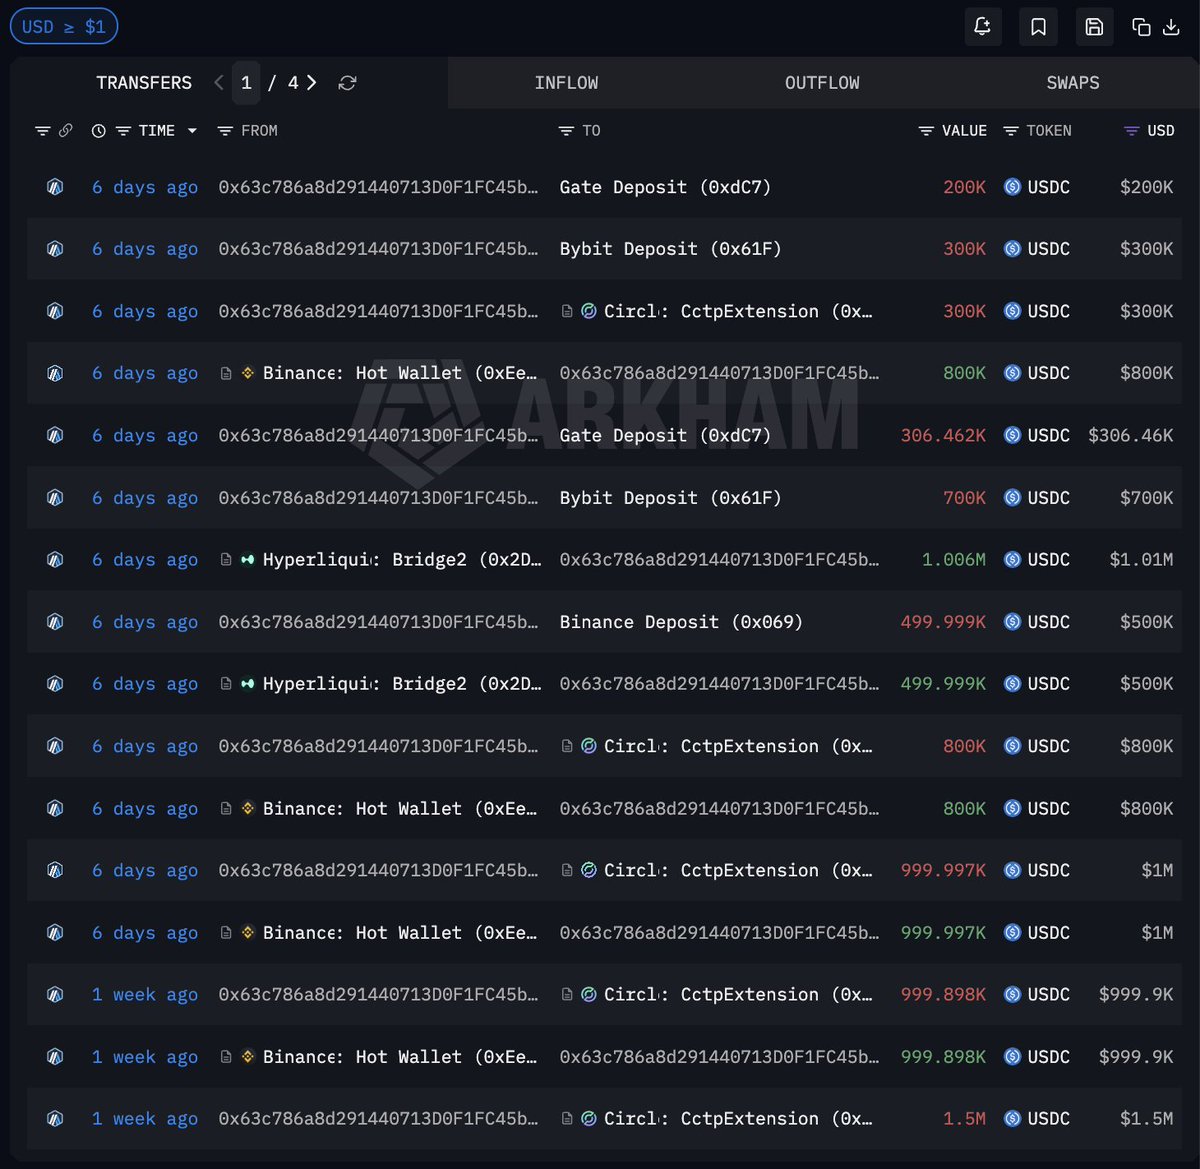Screen dimensions: 1200x1169
Task: Open Bybit Deposit (0x61F) on the 700K row
Action: pos(670,498)
